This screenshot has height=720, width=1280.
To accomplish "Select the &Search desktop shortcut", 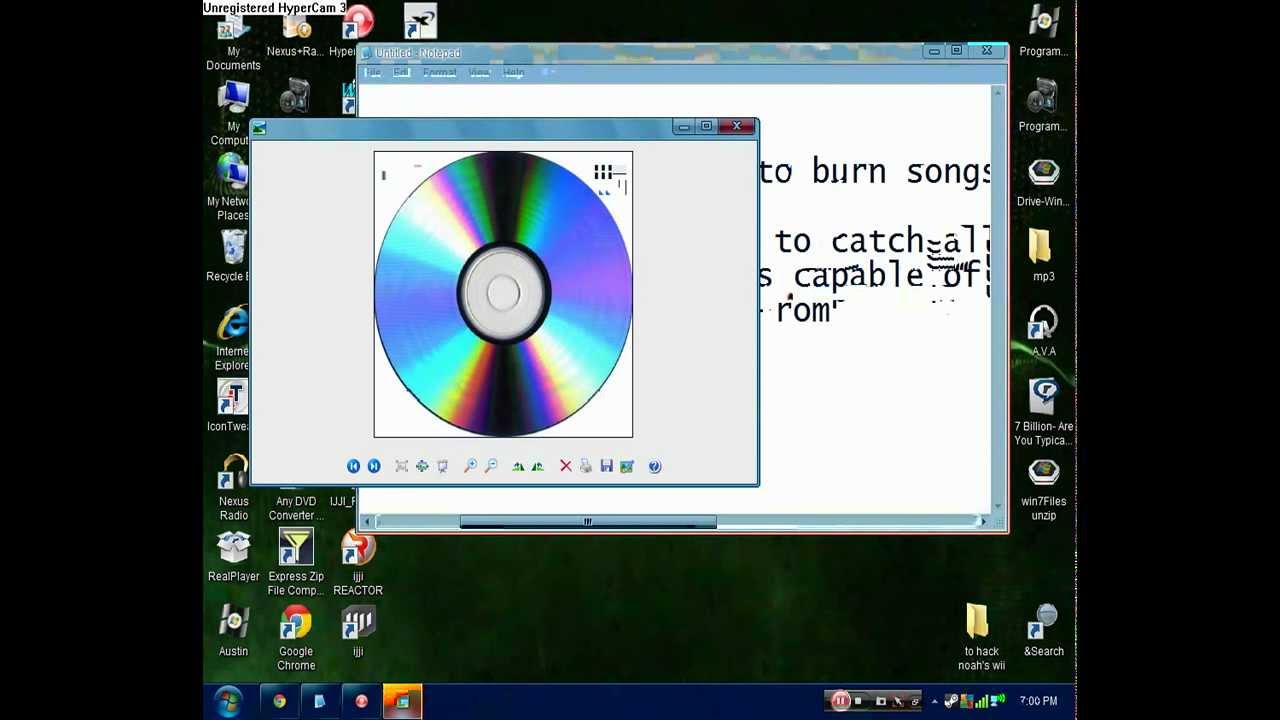I will (1043, 632).
